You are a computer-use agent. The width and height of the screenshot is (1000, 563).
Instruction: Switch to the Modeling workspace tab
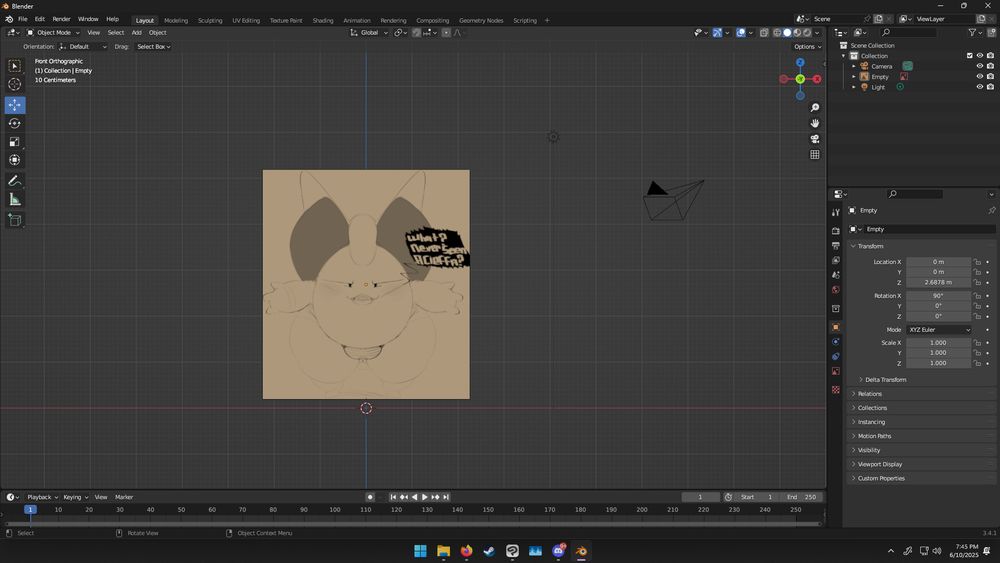click(176, 20)
